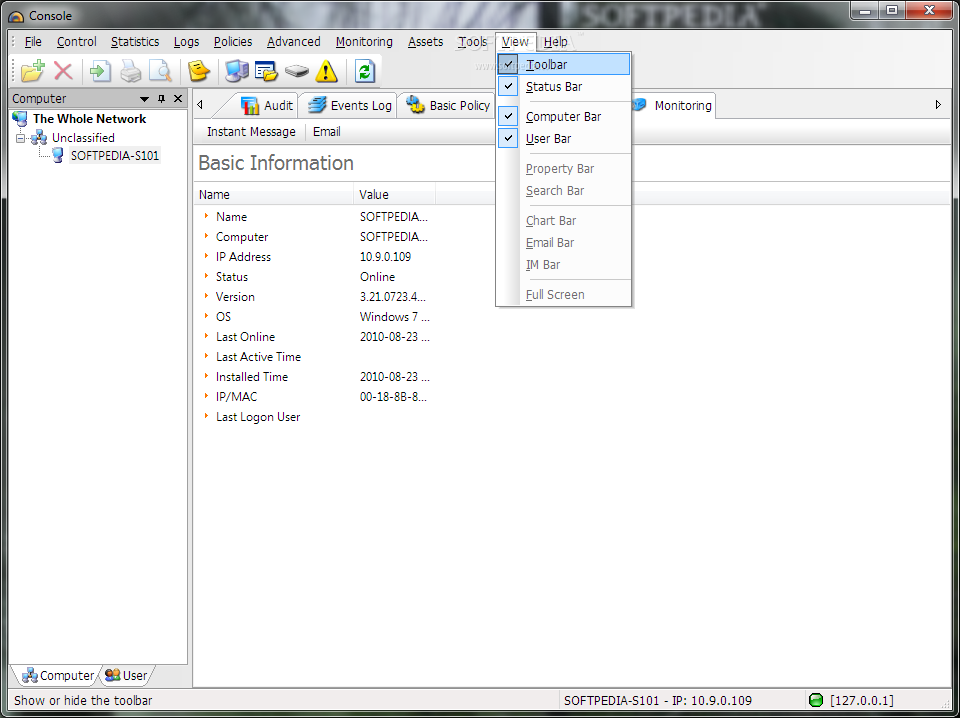Click the Last Active Time row
Image resolution: width=960 pixels, height=718 pixels.
point(258,356)
